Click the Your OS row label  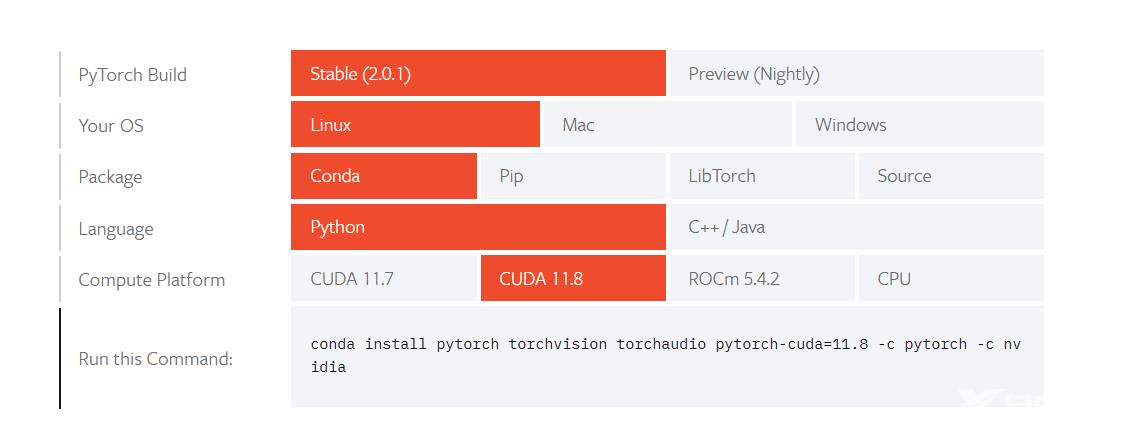[110, 126]
